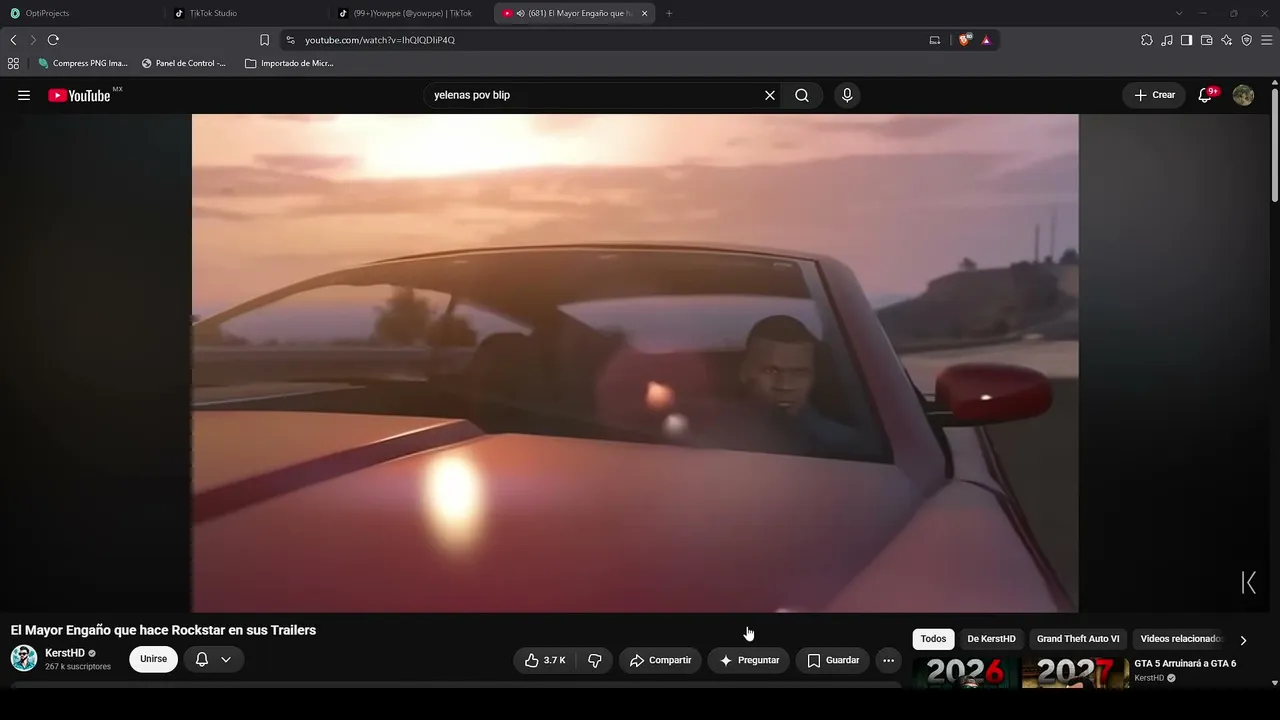
Task: Close the current YouTube tab
Action: (x=644, y=13)
